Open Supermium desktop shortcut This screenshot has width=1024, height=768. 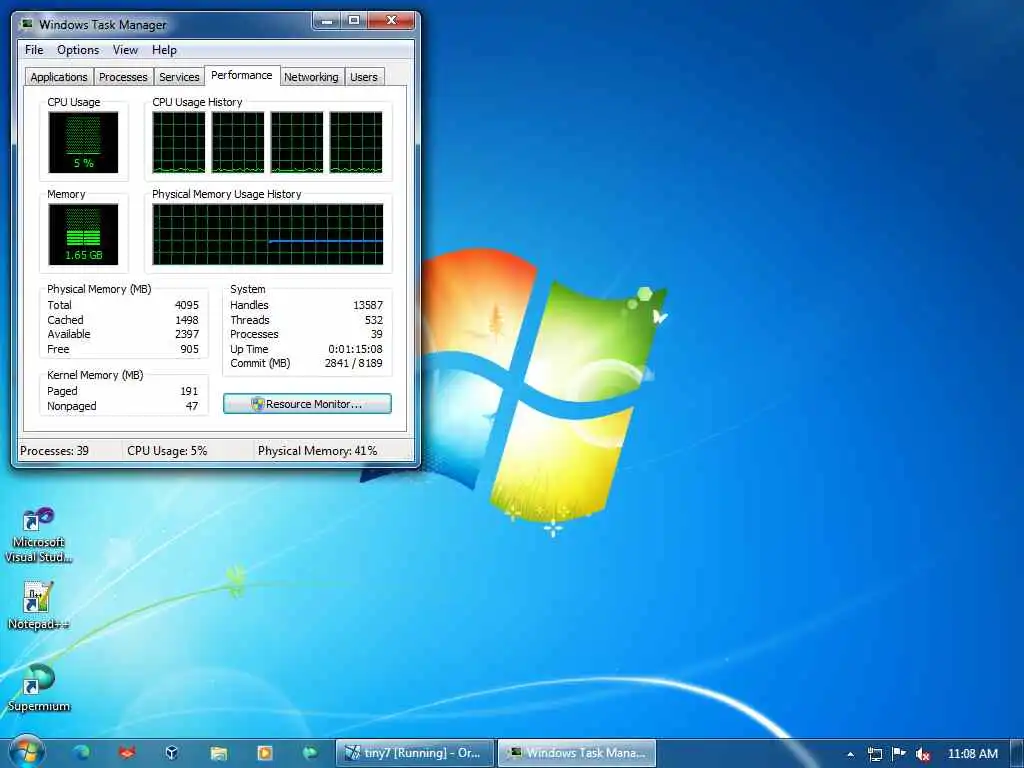coord(39,687)
